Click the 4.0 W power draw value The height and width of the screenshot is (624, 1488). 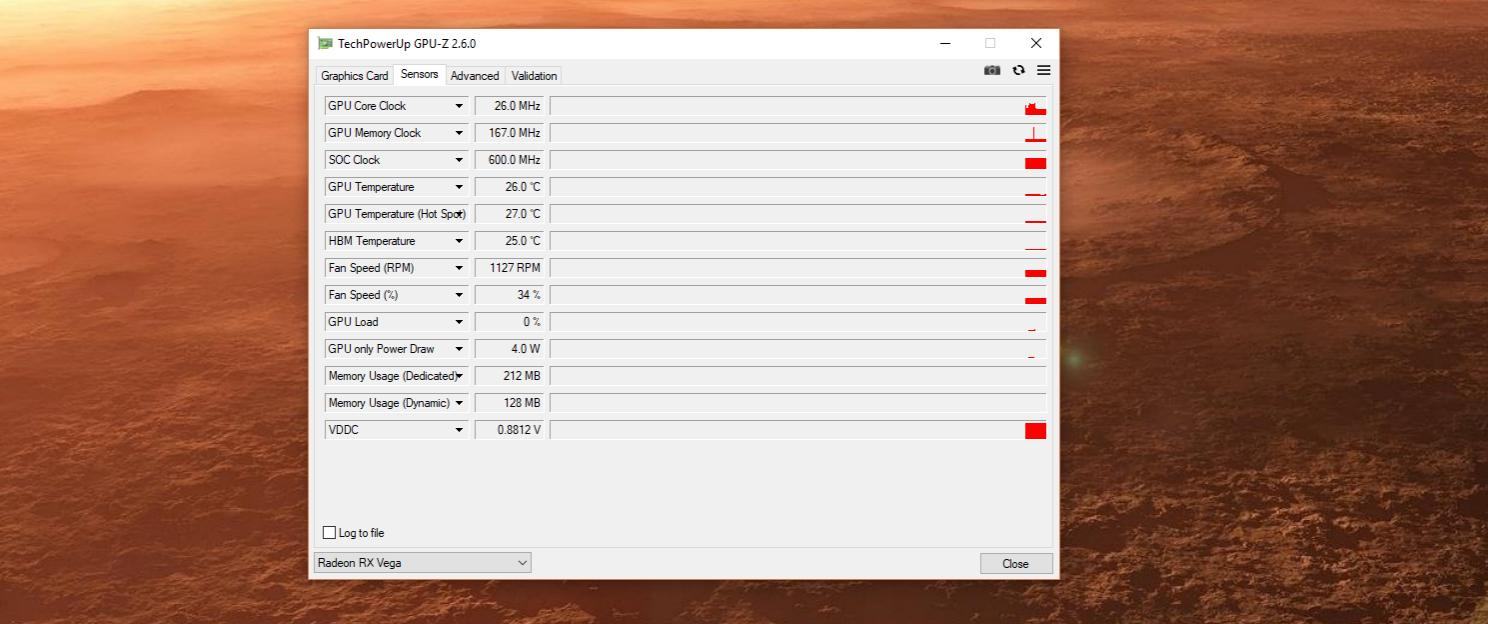[x=509, y=349]
